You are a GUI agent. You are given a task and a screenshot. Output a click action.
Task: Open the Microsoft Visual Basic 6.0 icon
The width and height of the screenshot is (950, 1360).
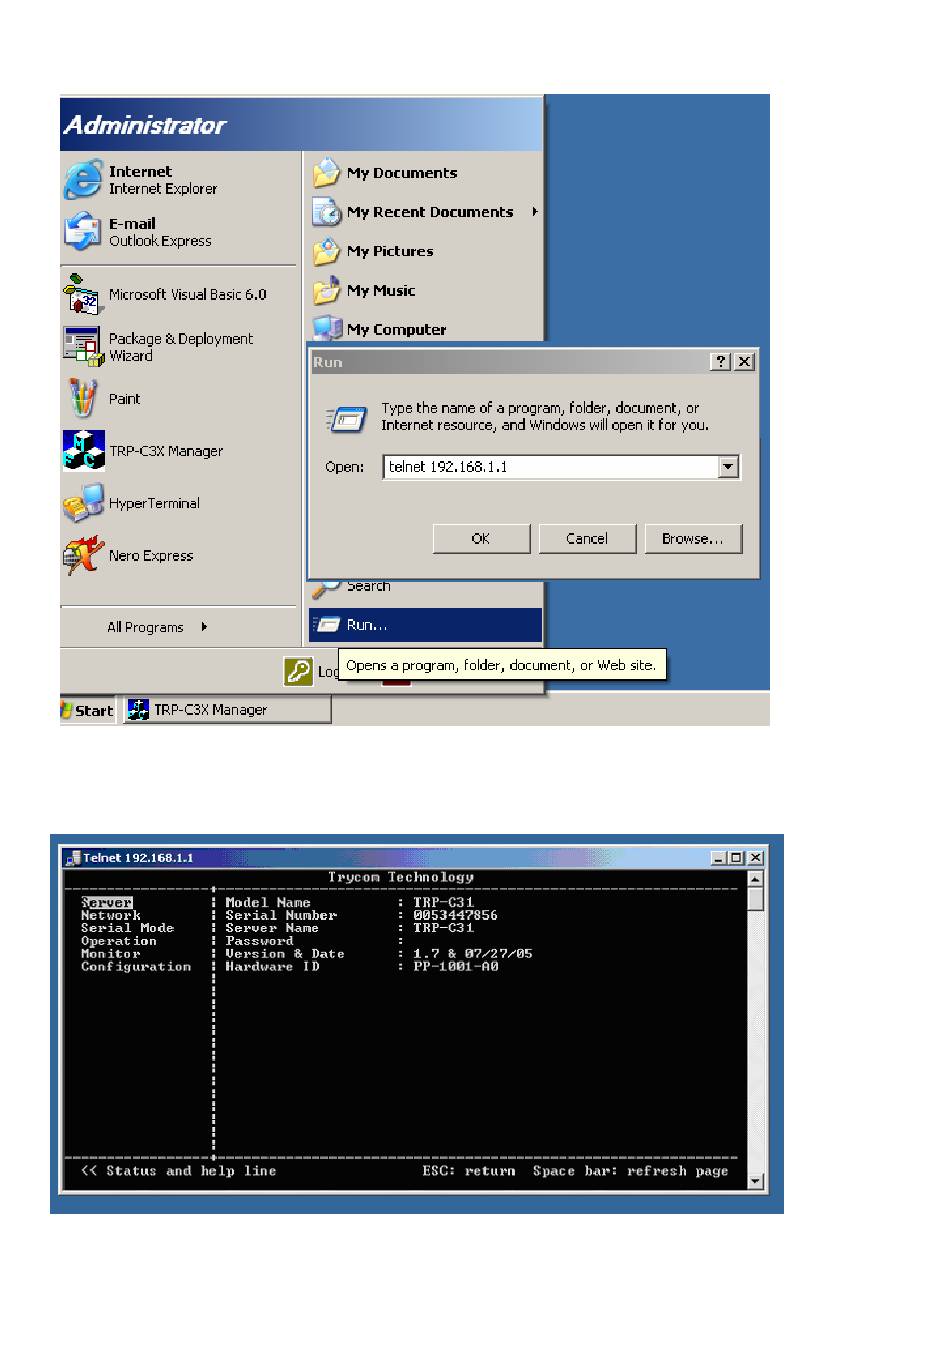pyautogui.click(x=83, y=295)
